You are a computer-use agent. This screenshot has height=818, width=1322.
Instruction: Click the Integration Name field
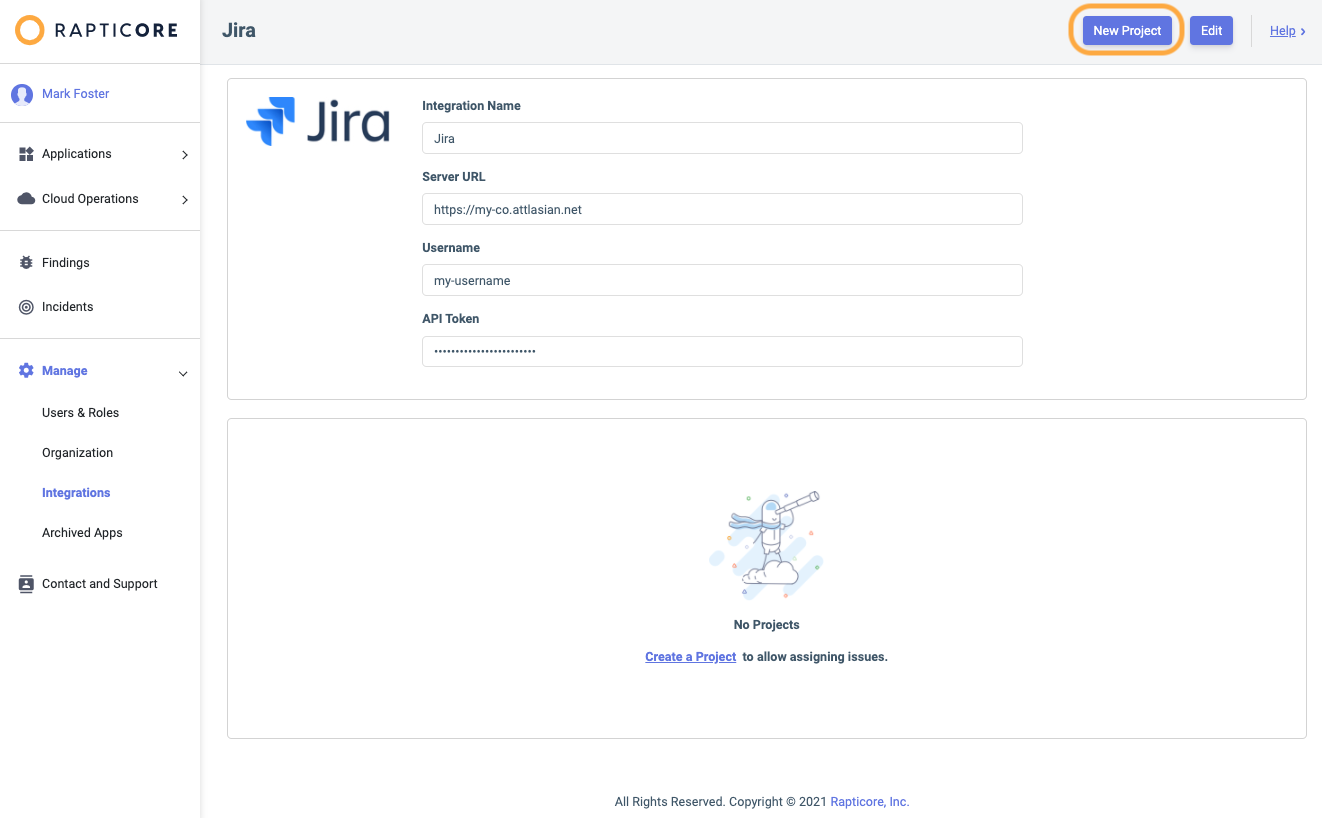[722, 138]
